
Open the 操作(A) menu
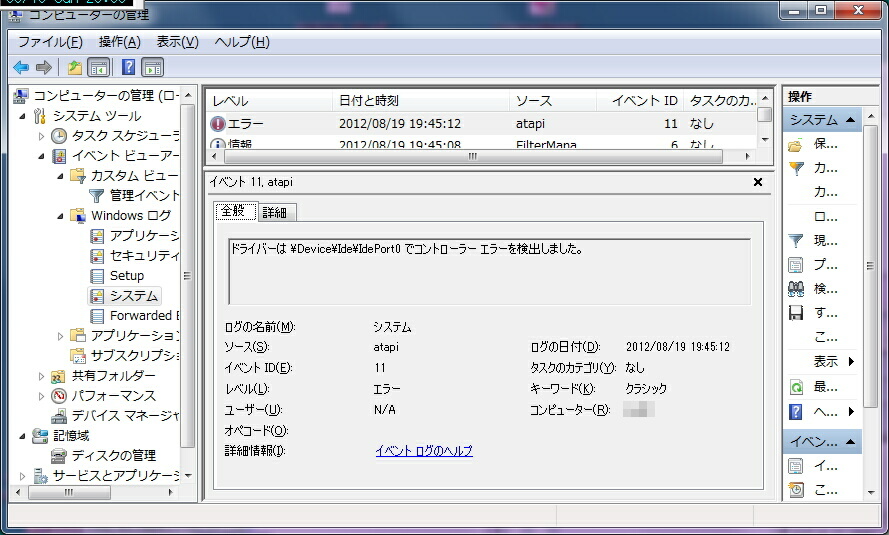[119, 42]
